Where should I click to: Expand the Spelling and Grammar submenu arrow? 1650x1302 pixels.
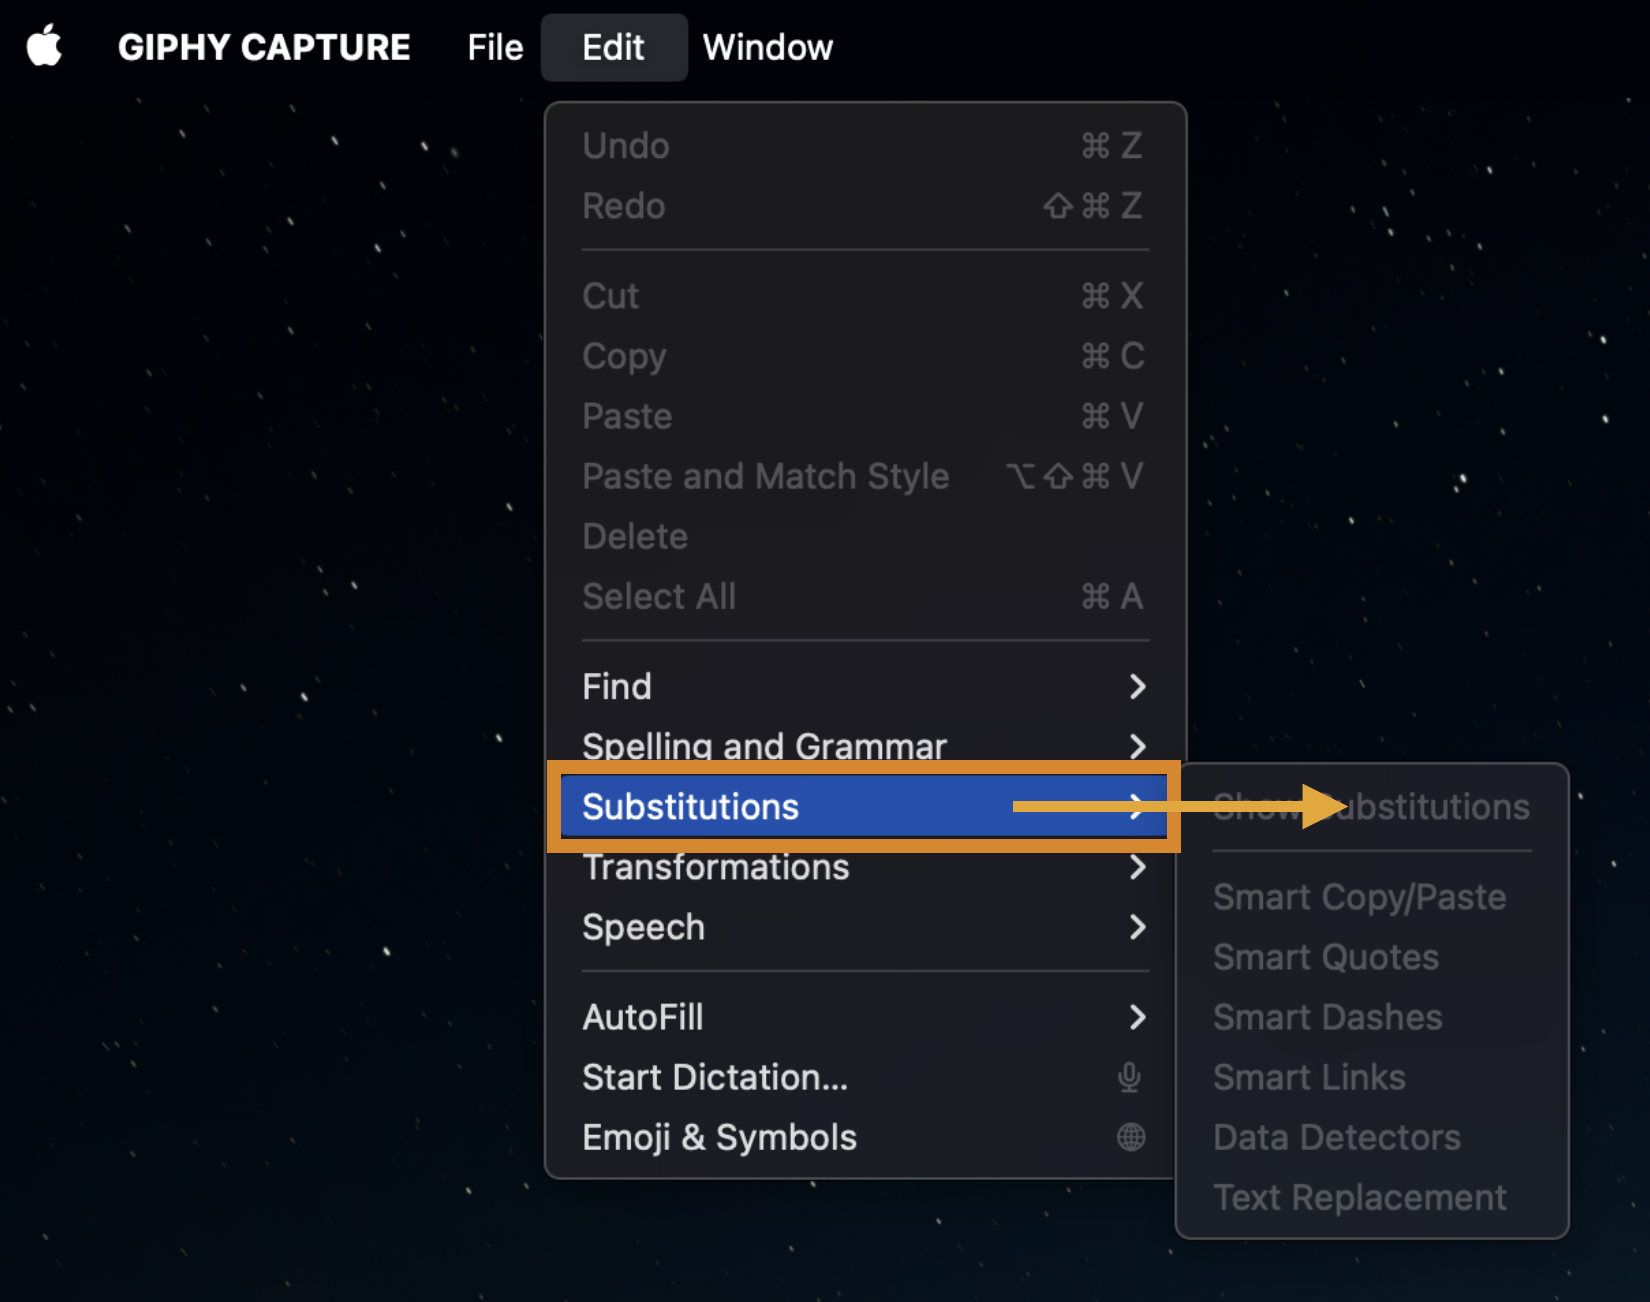(x=1137, y=747)
